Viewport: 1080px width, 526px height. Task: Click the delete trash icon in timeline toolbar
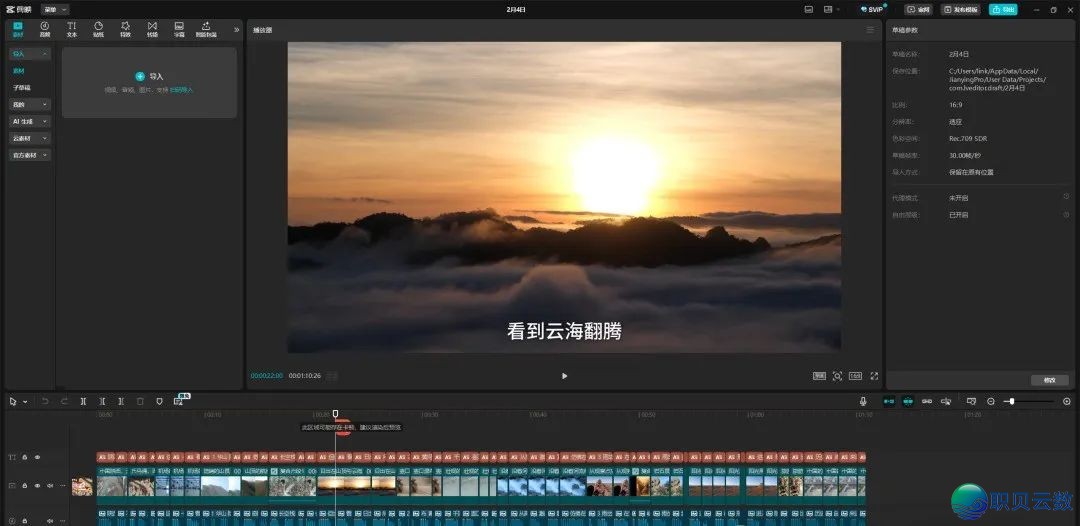tap(140, 401)
